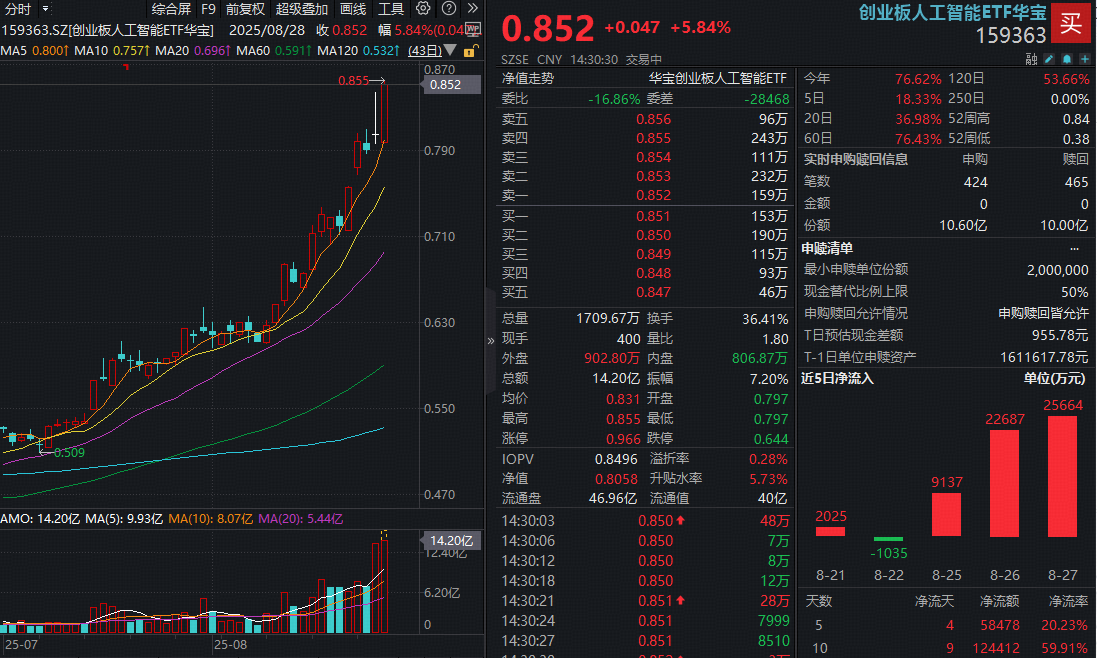This screenshot has width=1097, height=658.
Task: Toggle 超级叠加 overlay mode
Action: [302, 9]
